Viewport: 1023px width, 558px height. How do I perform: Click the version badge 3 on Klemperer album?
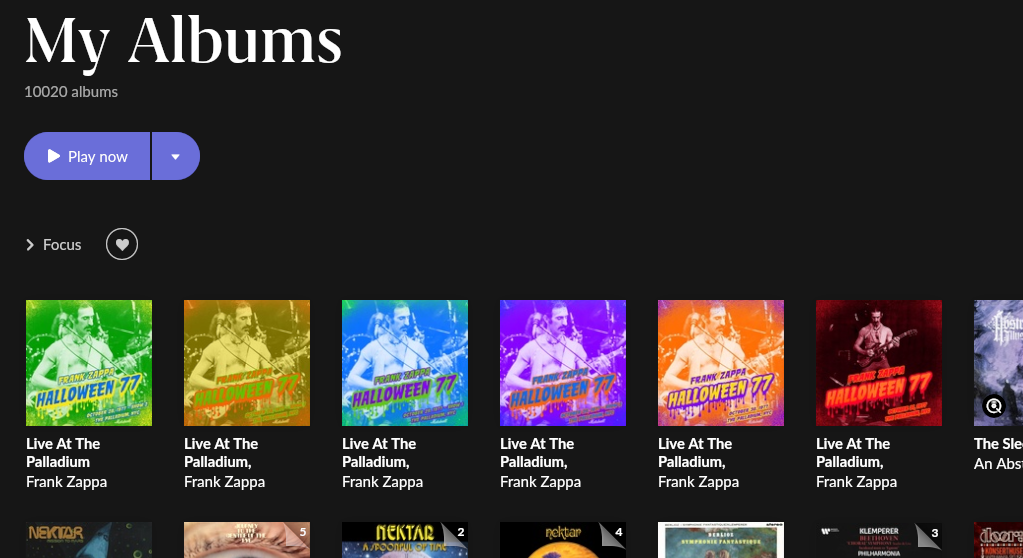(x=935, y=533)
